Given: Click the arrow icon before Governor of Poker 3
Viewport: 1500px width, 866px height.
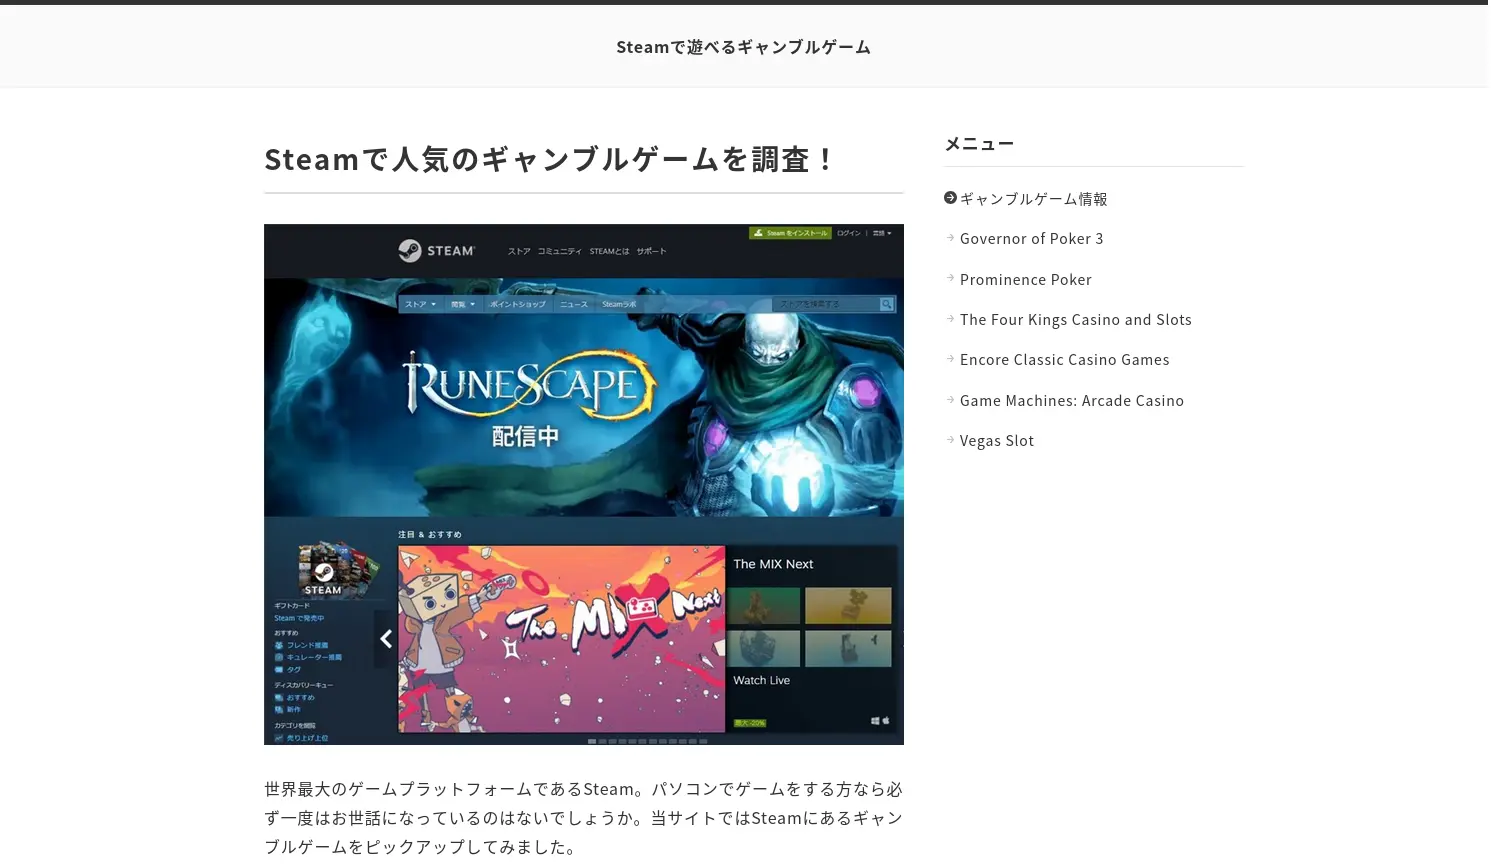Looking at the screenshot, I should click(950, 238).
